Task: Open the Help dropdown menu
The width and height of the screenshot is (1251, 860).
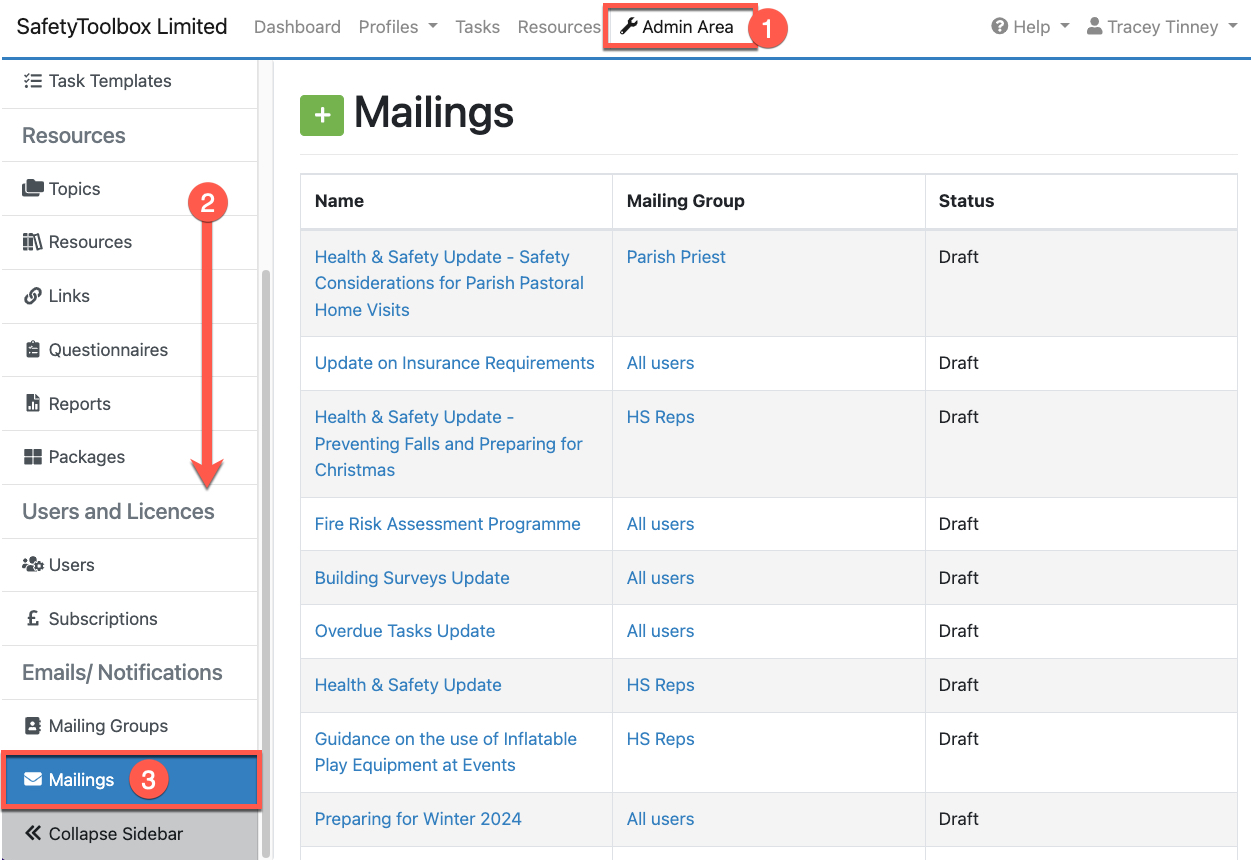Action: (x=1030, y=27)
